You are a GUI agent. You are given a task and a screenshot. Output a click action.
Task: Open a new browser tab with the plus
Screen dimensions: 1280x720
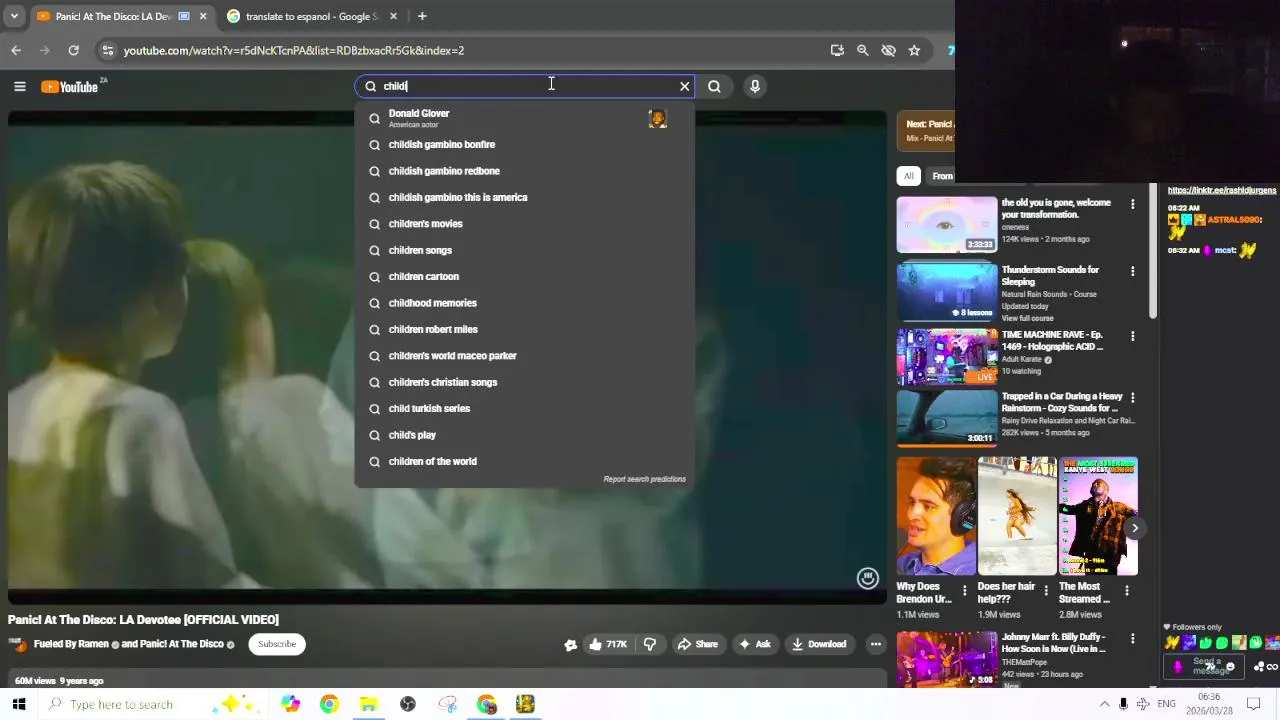422,16
